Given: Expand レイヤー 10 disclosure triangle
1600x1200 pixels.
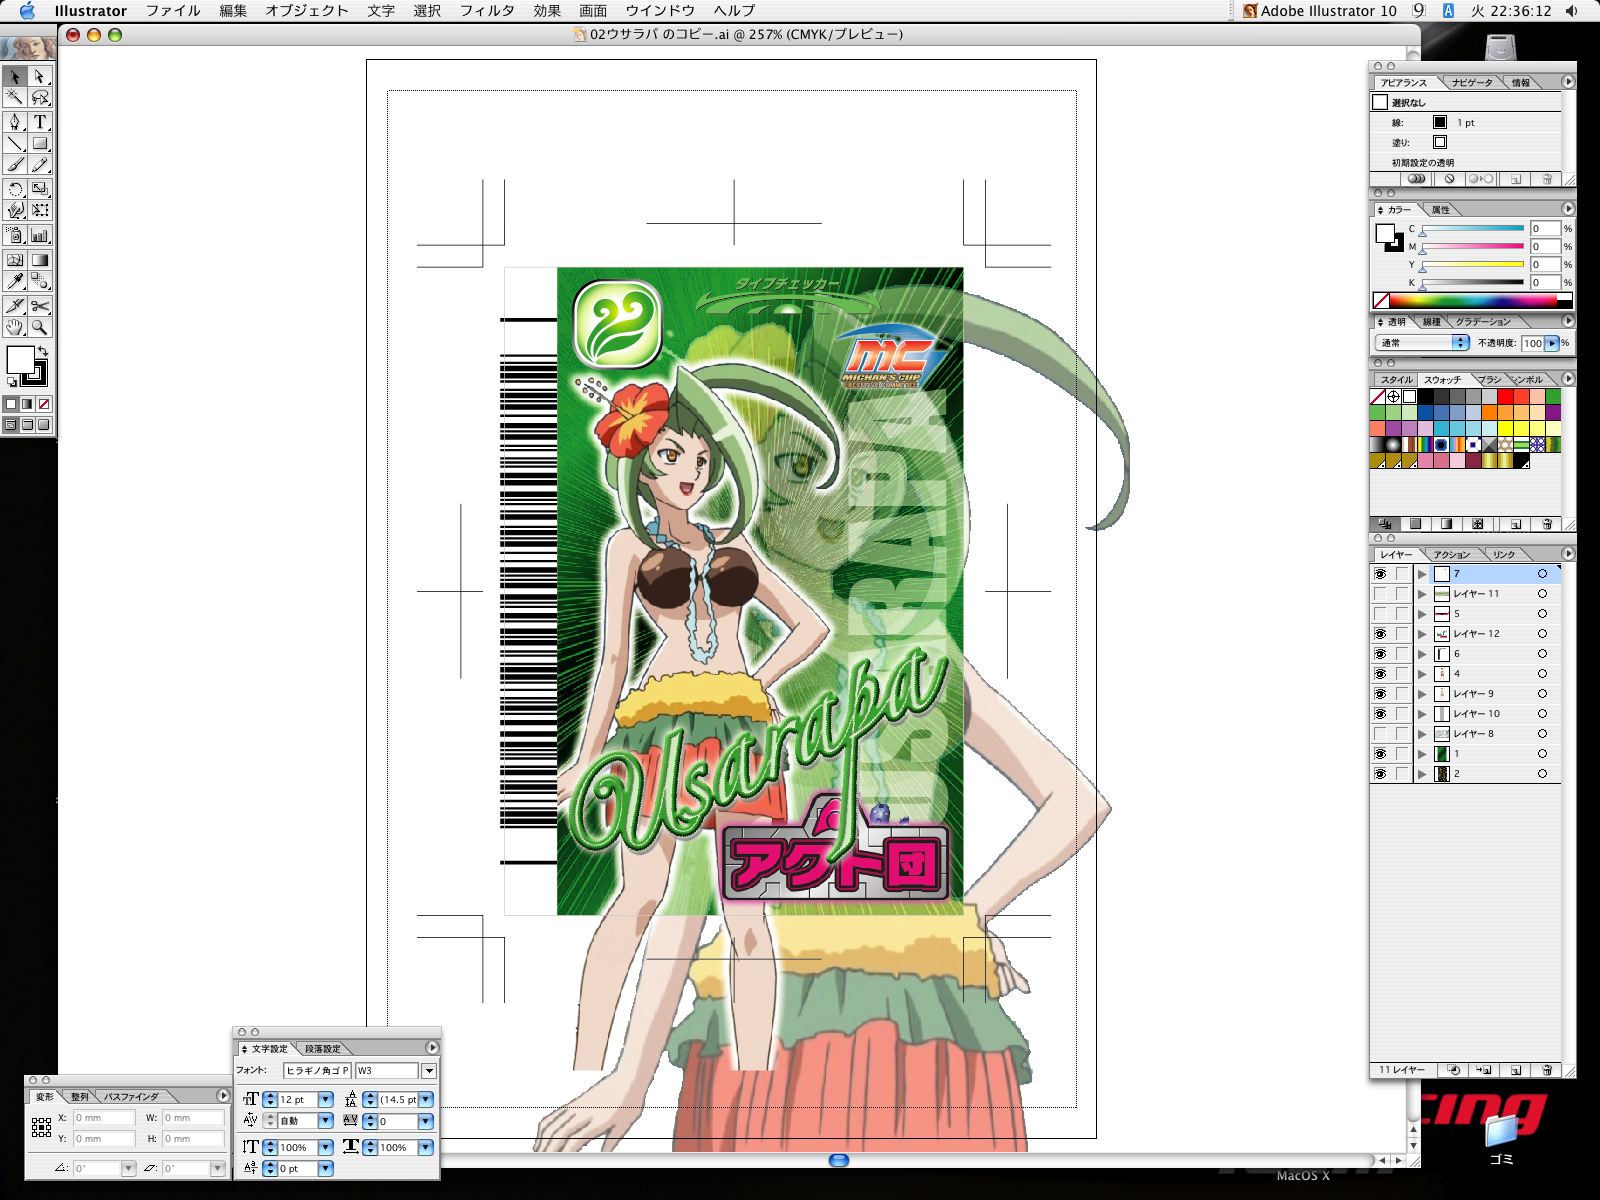Looking at the screenshot, I should 1422,714.
